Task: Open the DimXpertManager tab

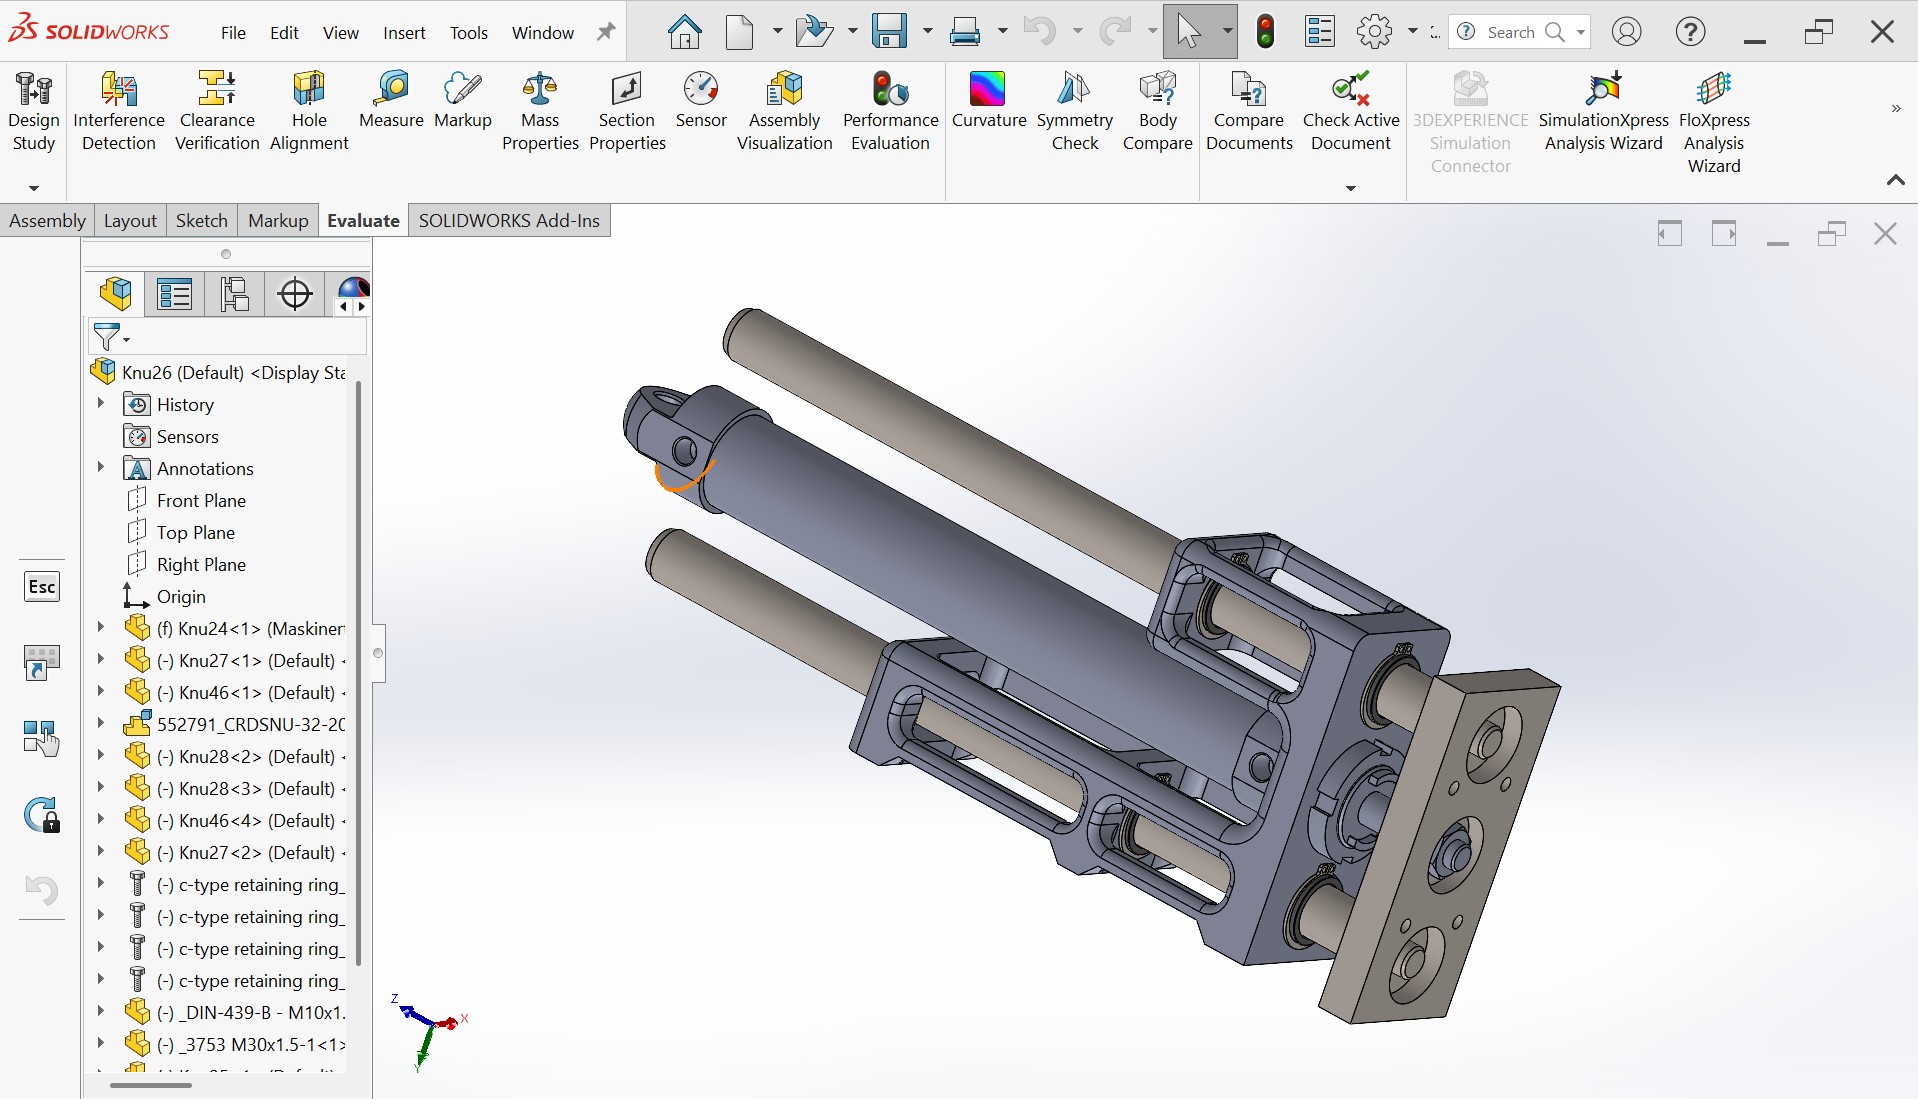Action: [x=295, y=294]
